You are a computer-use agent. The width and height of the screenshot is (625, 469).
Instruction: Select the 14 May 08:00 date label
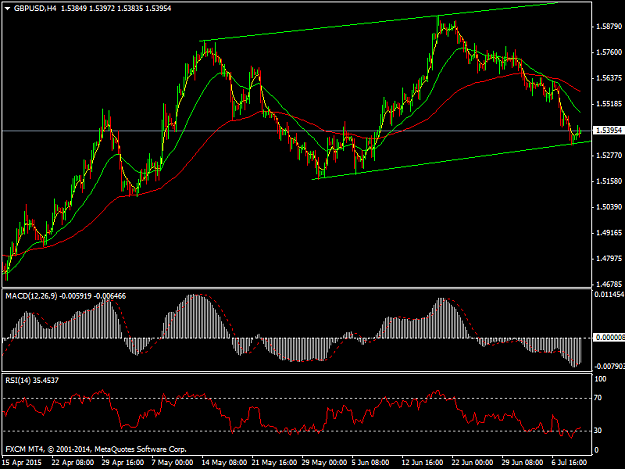pyautogui.click(x=224, y=463)
